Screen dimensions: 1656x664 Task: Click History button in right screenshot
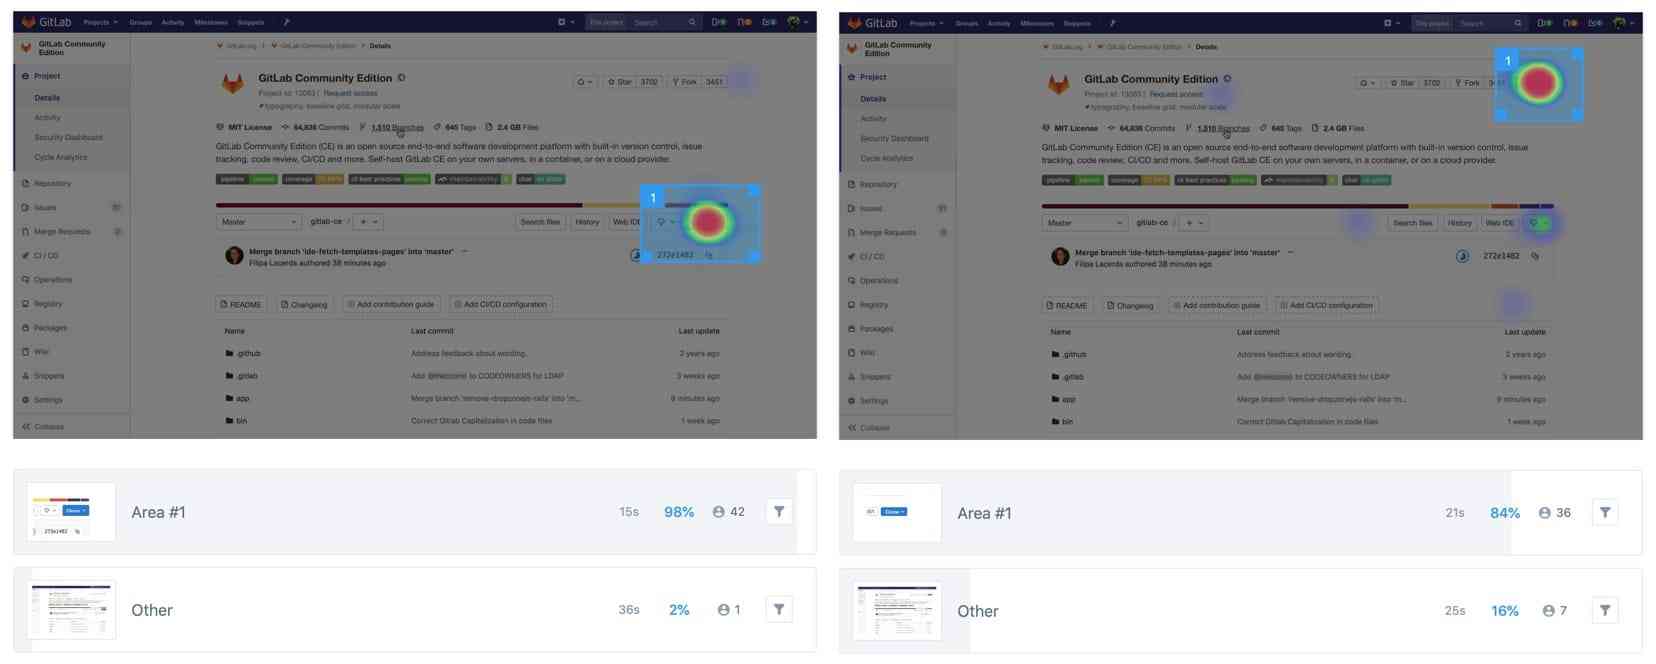click(1459, 223)
